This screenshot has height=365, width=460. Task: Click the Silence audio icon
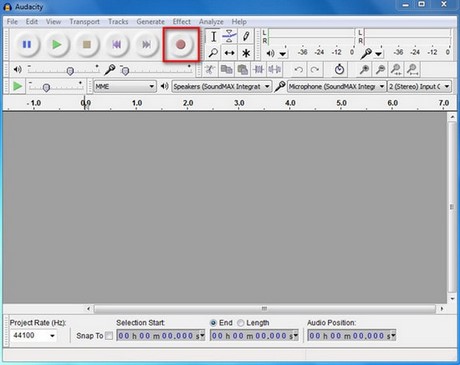274,70
